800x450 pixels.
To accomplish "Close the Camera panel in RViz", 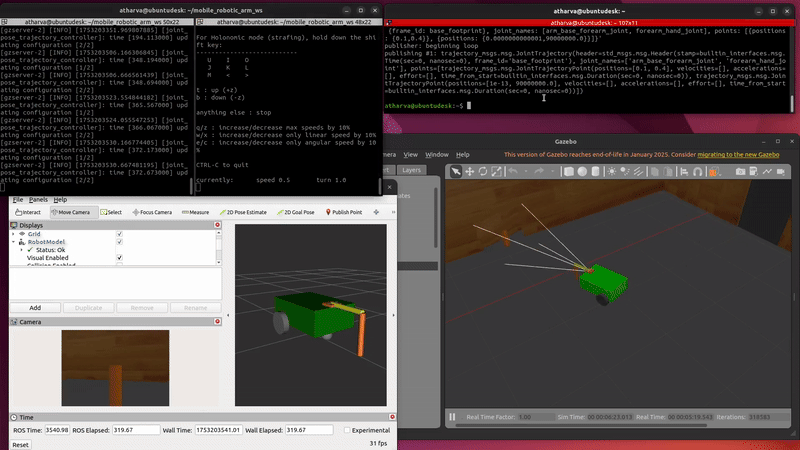I will (x=217, y=322).
